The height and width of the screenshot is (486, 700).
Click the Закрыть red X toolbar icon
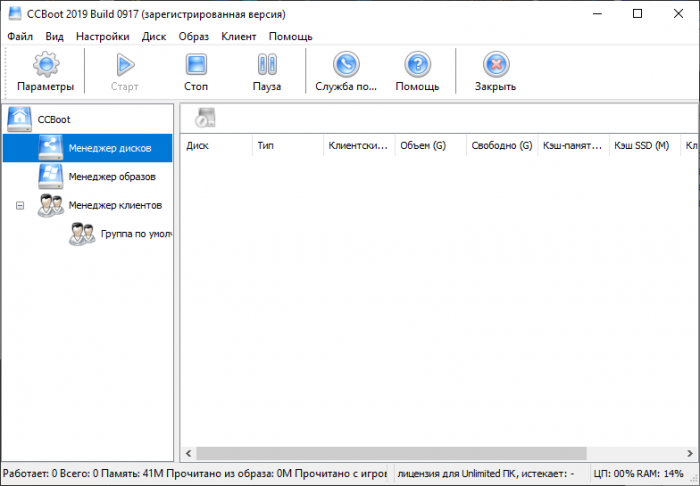[495, 66]
